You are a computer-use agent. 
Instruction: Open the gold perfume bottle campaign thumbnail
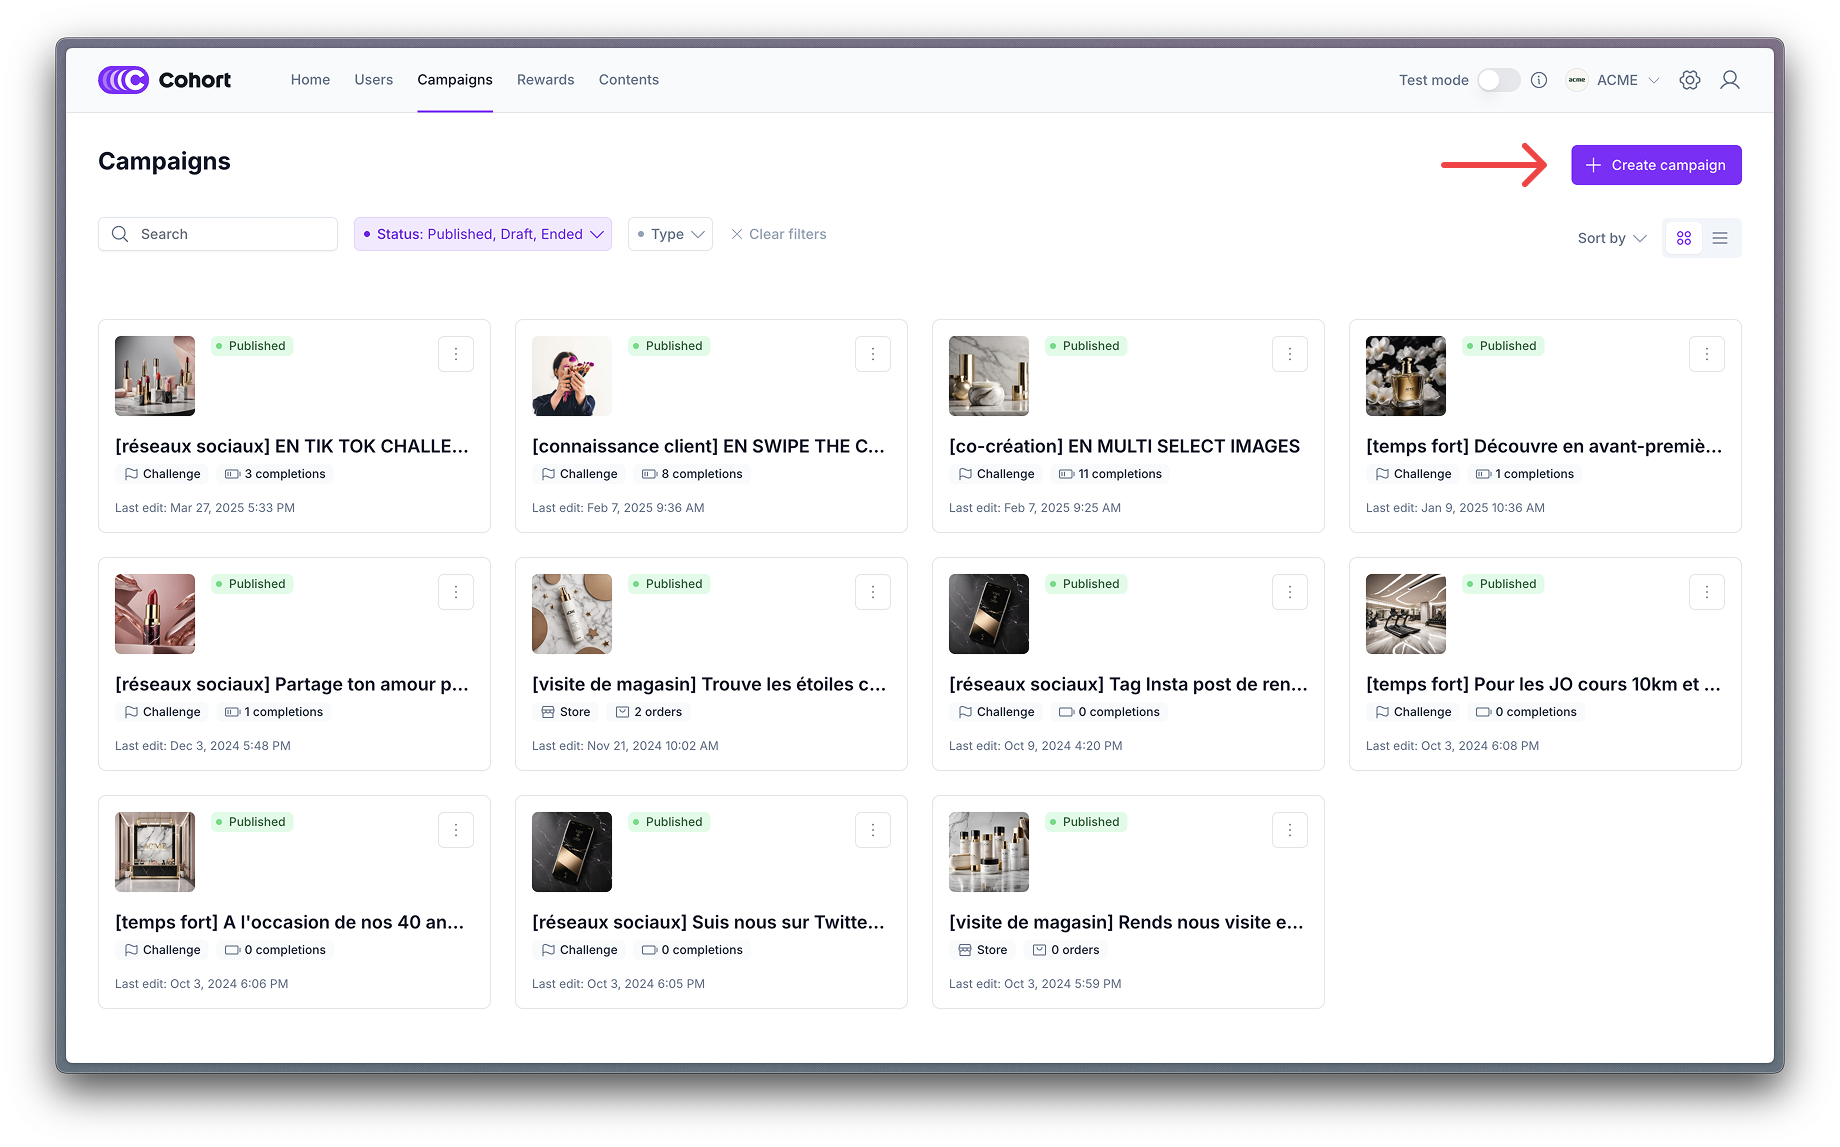coord(1405,376)
